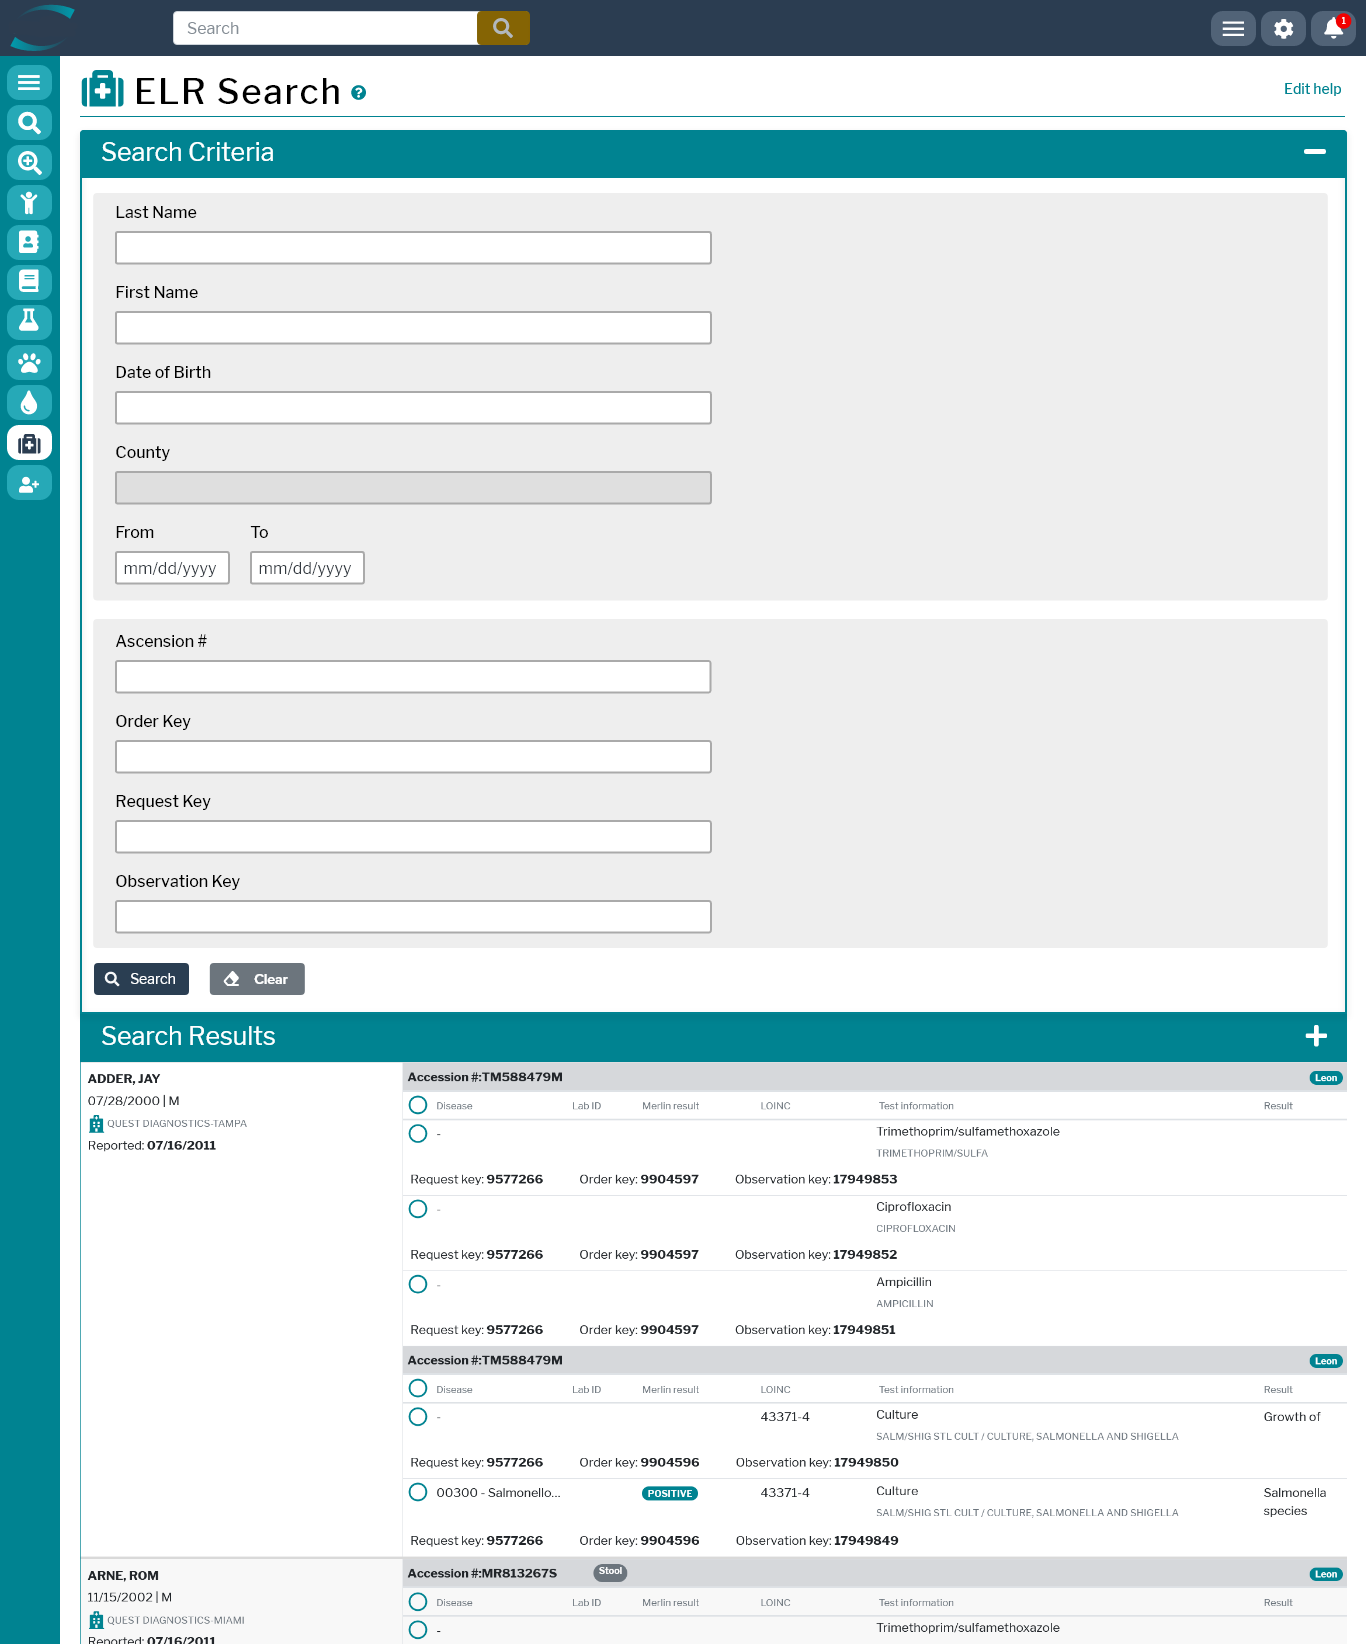Open the contact card sidebar icon
The width and height of the screenshot is (1366, 1644).
point(29,242)
